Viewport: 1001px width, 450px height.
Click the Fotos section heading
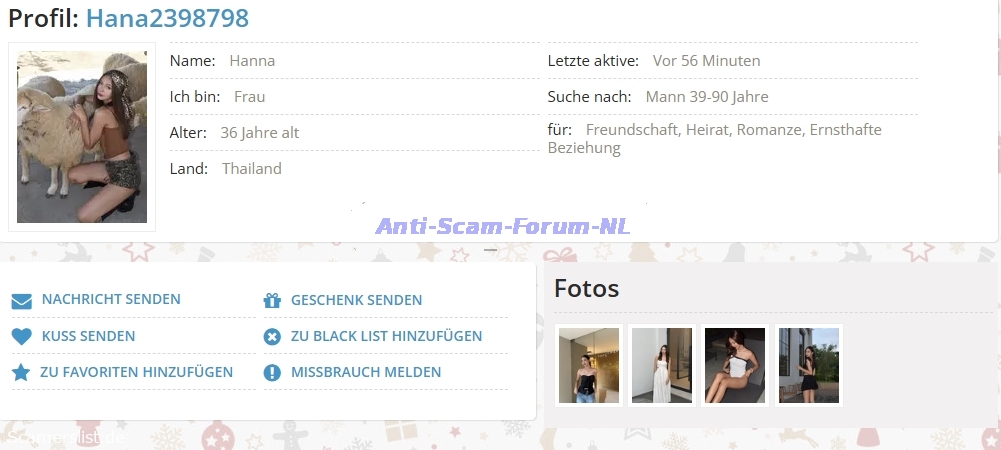pos(587,289)
